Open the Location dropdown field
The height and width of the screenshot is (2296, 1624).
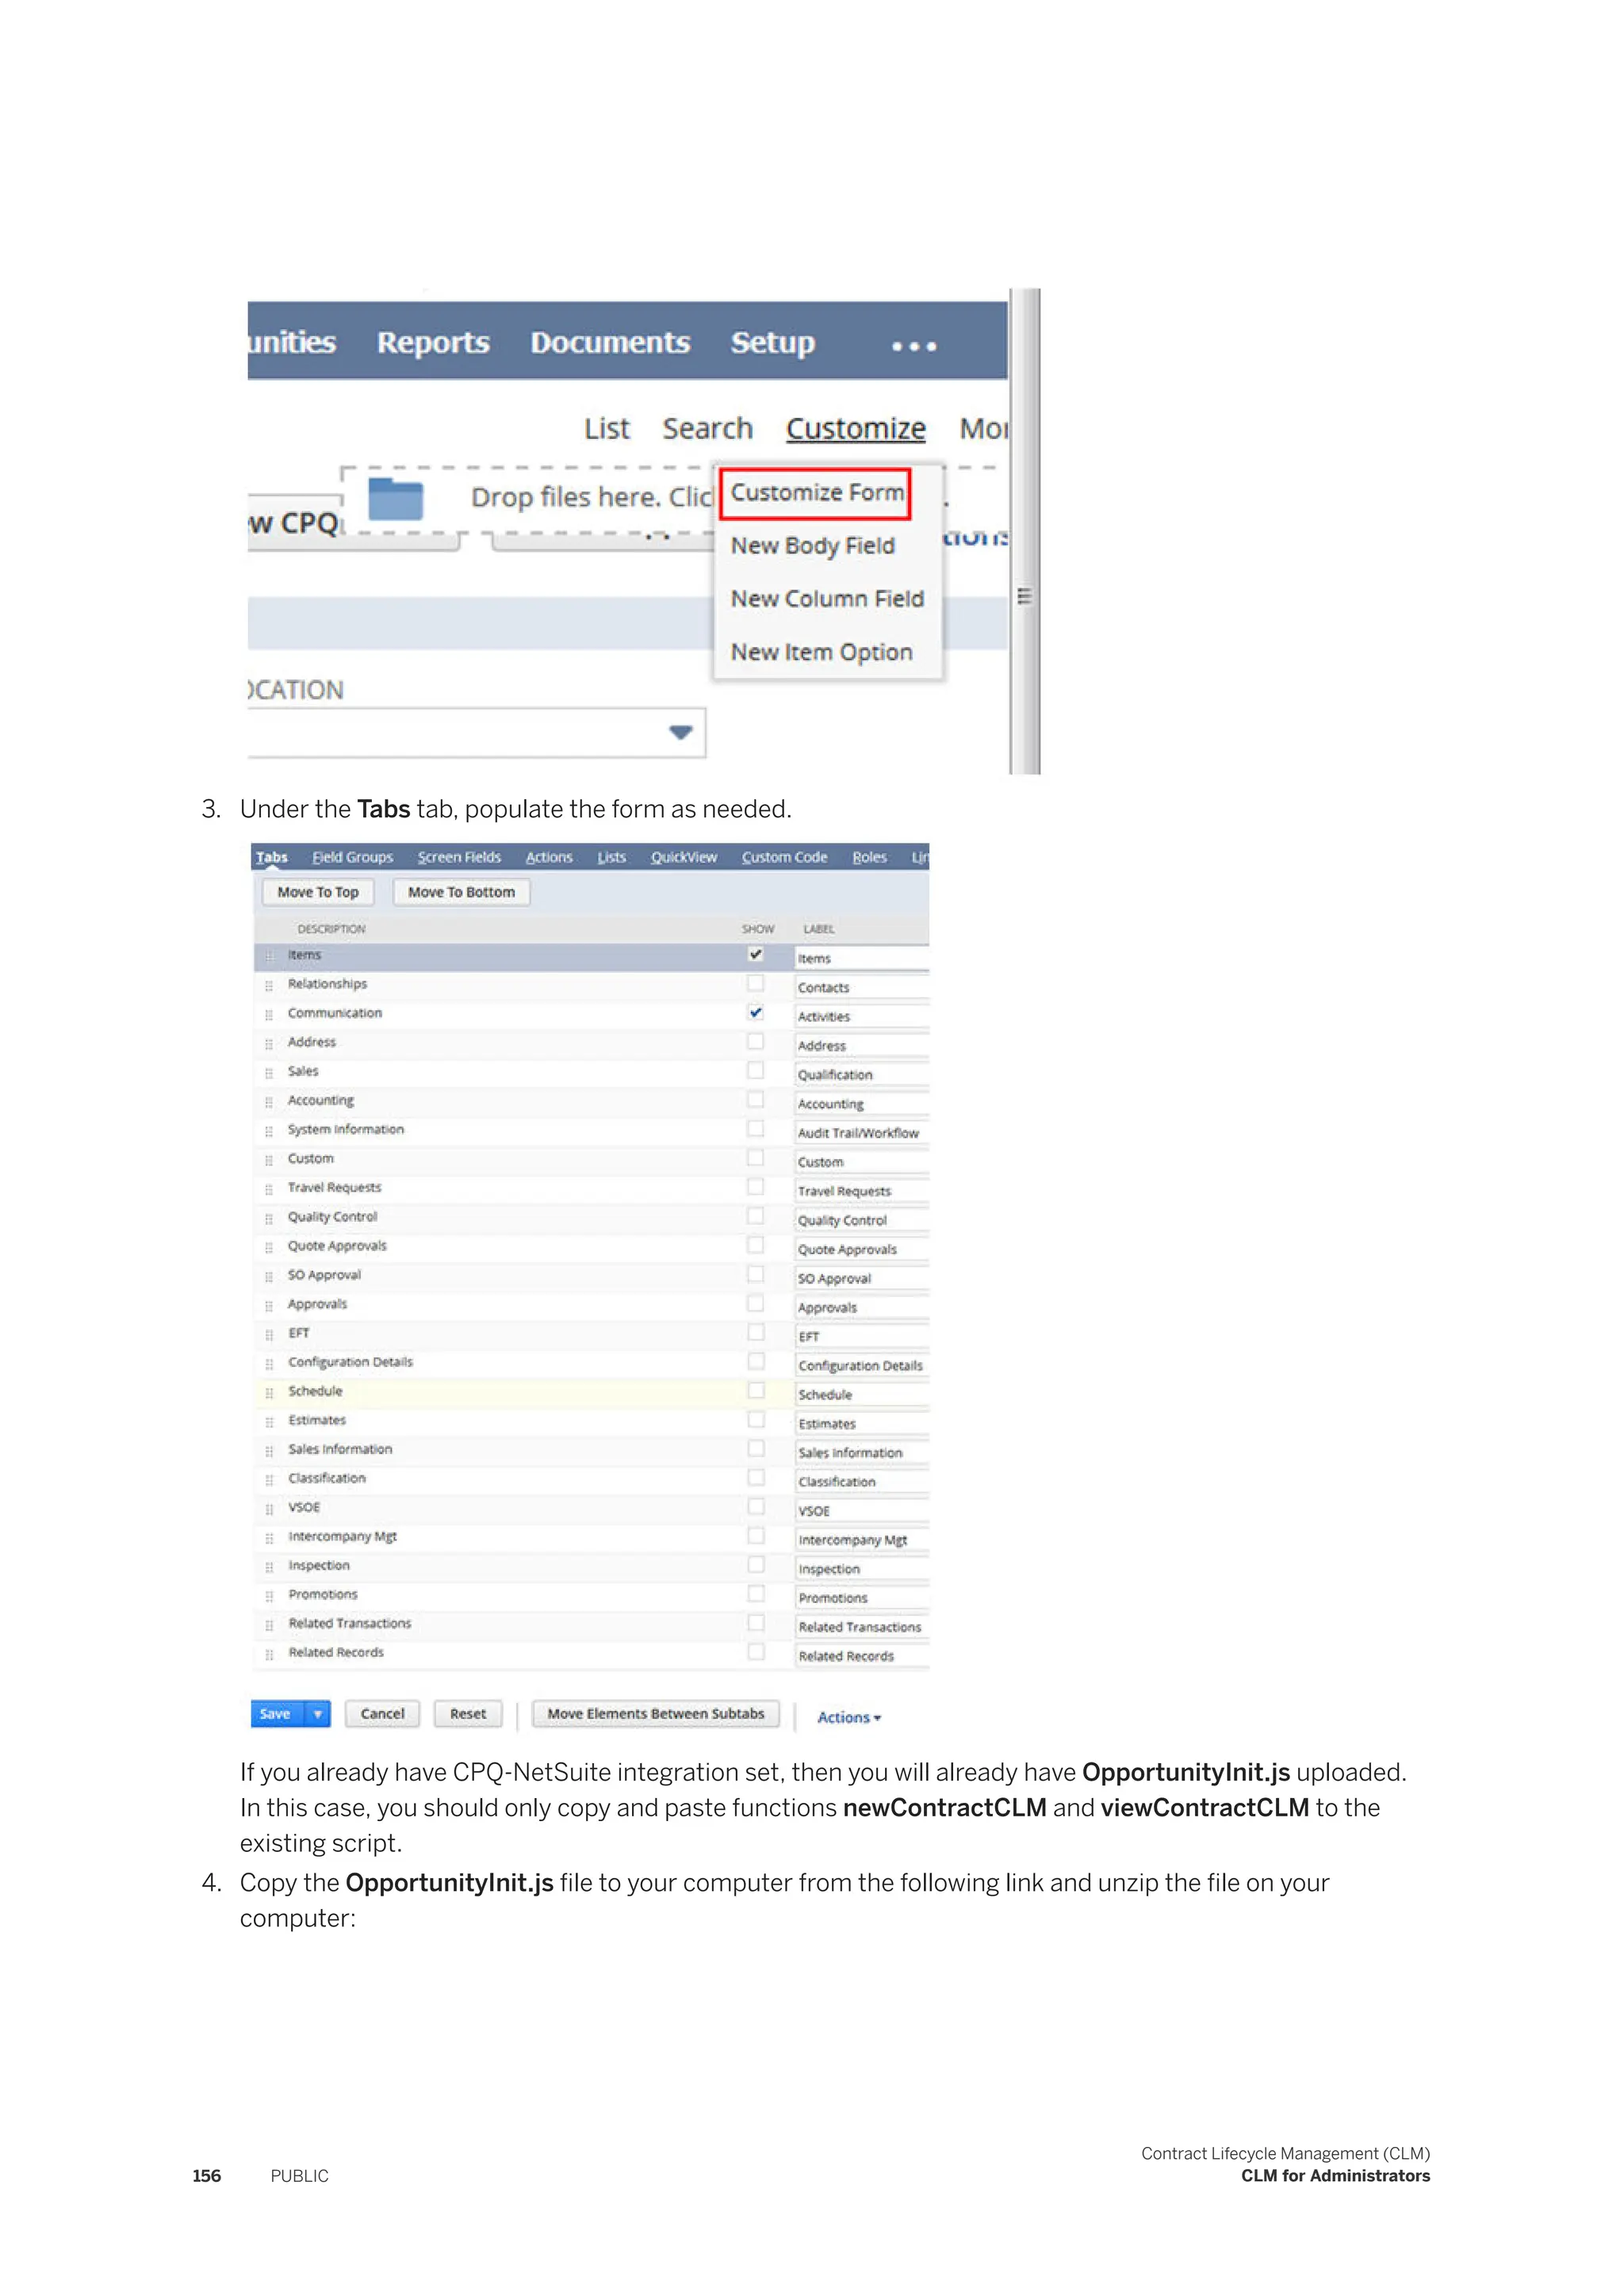[x=477, y=732]
